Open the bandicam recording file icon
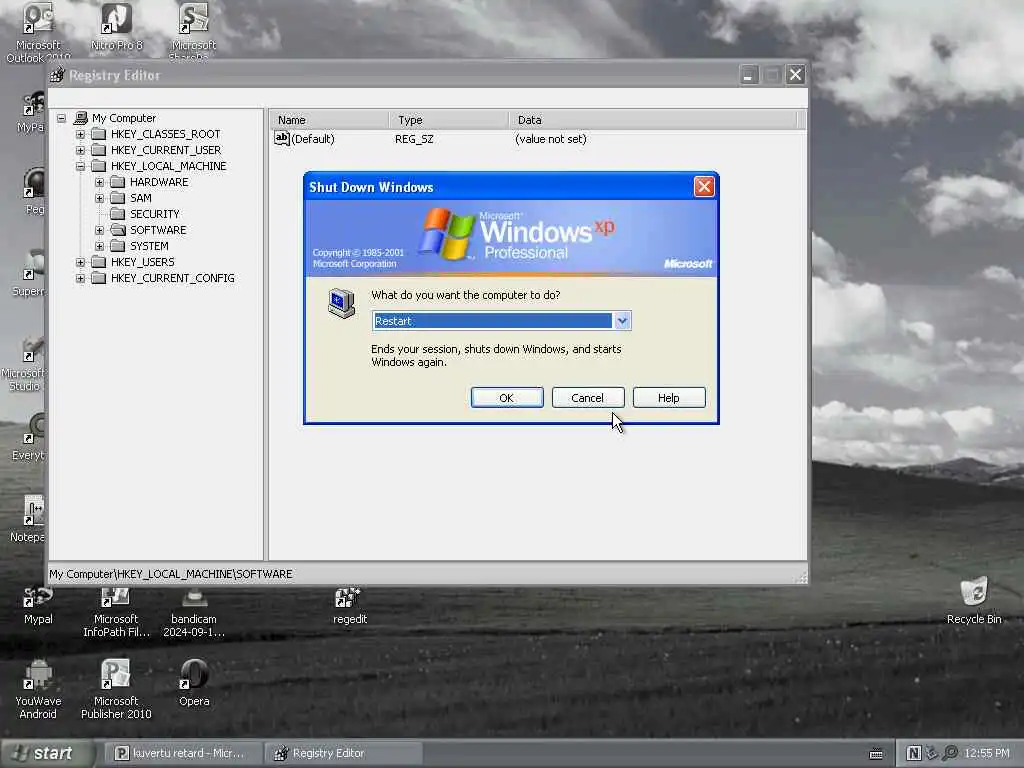1024x768 pixels. tap(194, 613)
